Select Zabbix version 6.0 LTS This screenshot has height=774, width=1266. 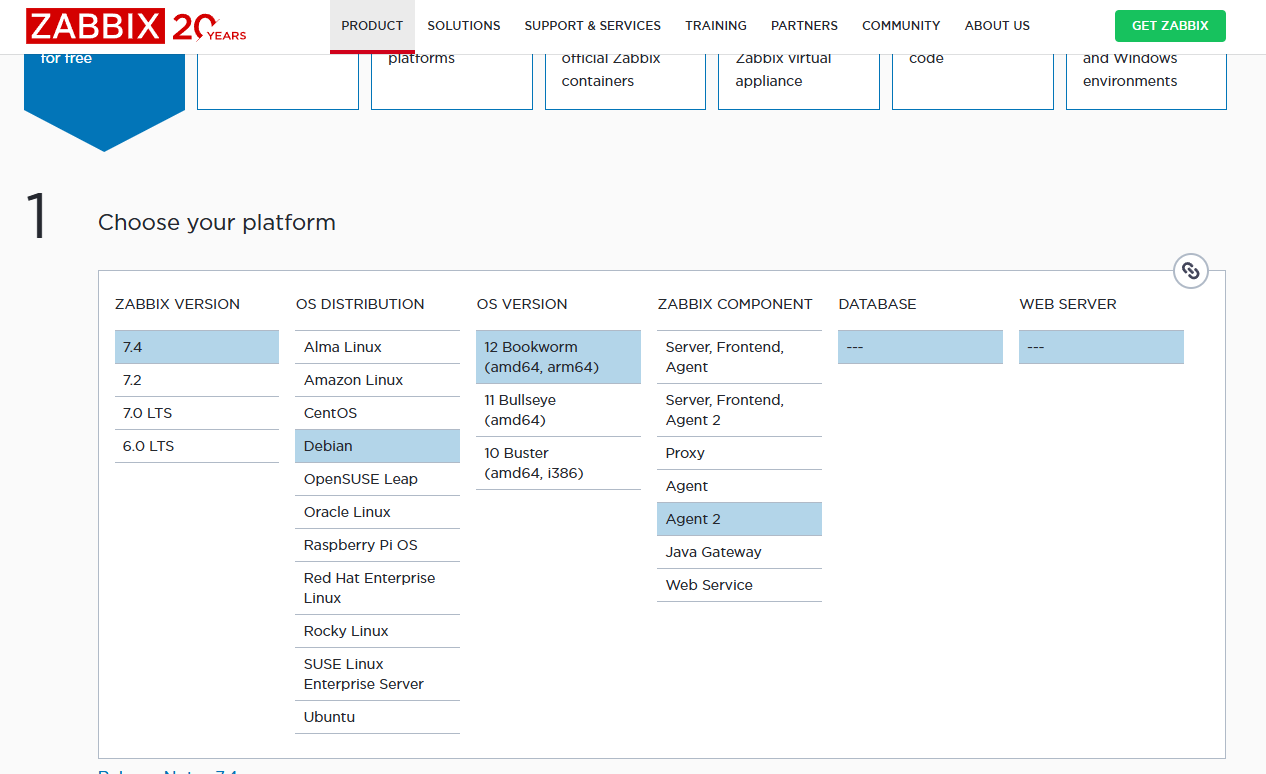point(197,446)
